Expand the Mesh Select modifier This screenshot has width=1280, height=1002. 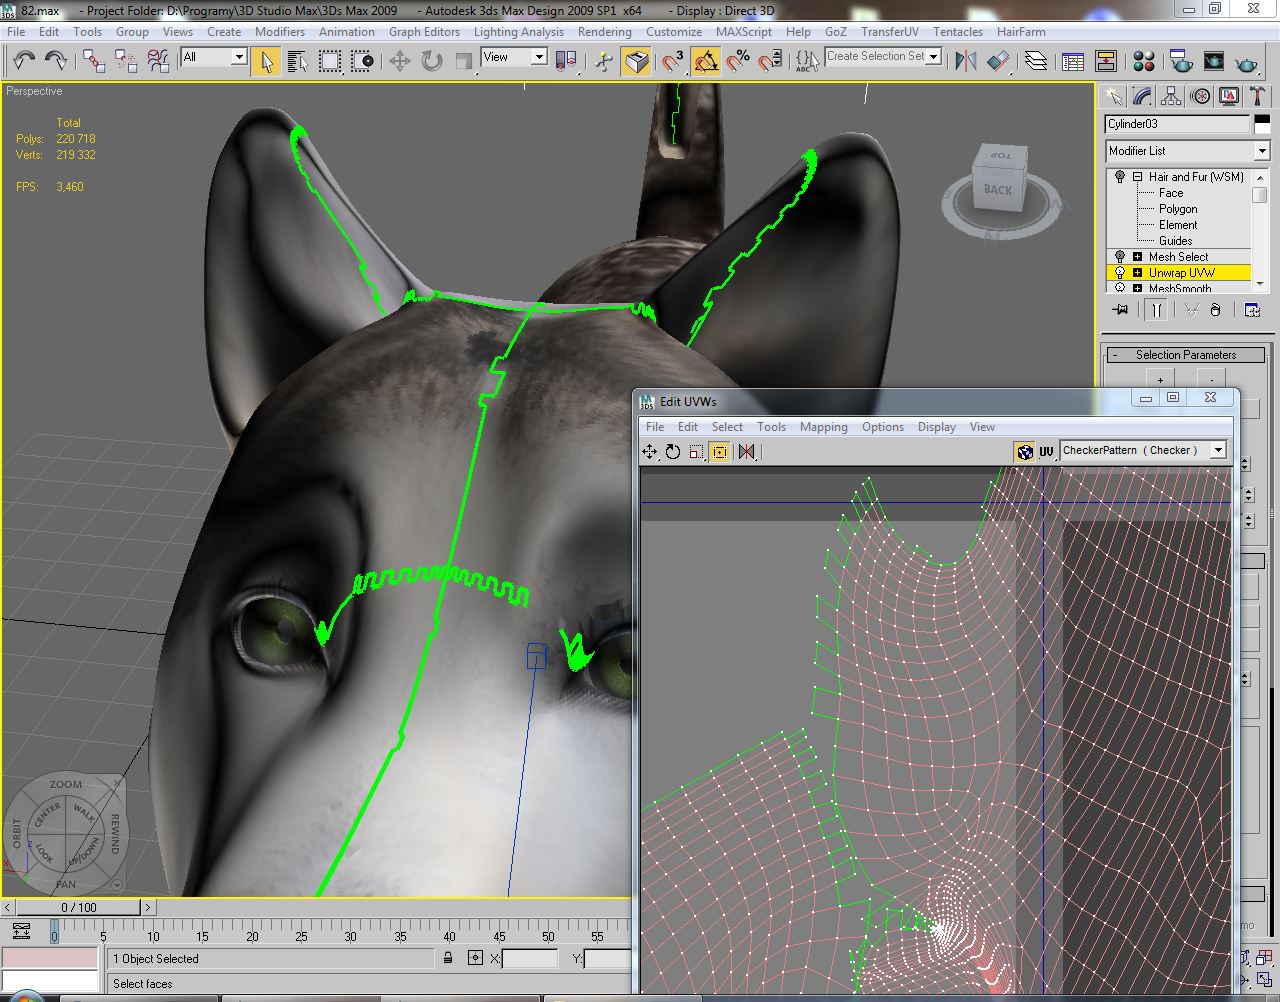pos(1137,257)
